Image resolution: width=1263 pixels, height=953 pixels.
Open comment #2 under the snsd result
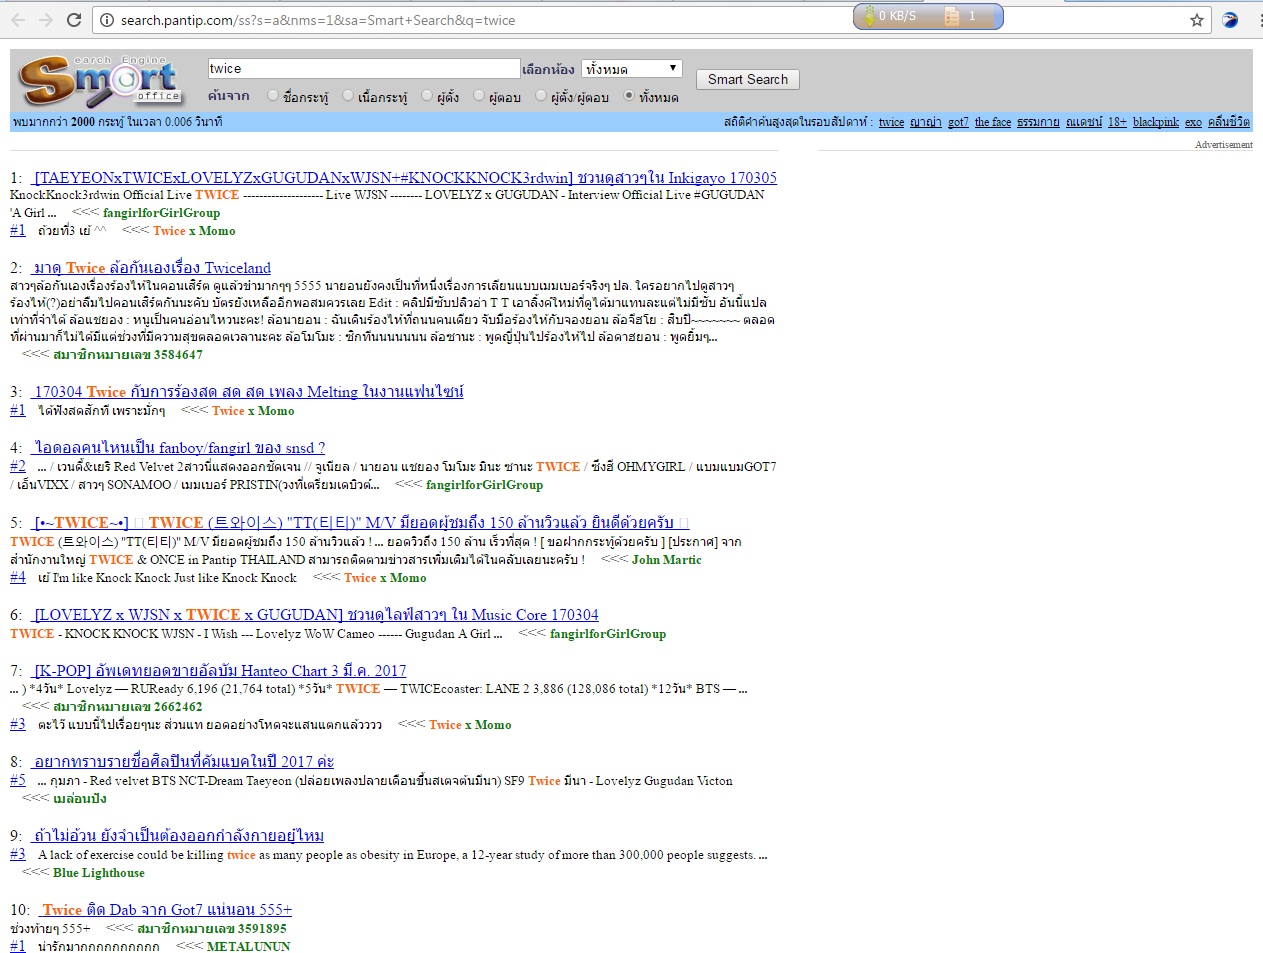click(18, 466)
